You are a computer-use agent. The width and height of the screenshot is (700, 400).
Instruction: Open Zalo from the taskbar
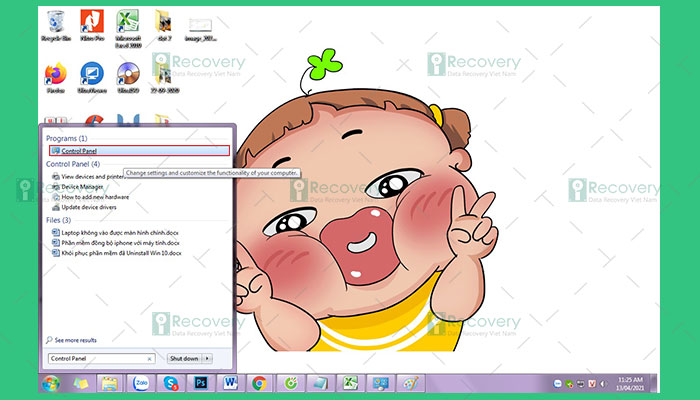pyautogui.click(x=141, y=383)
